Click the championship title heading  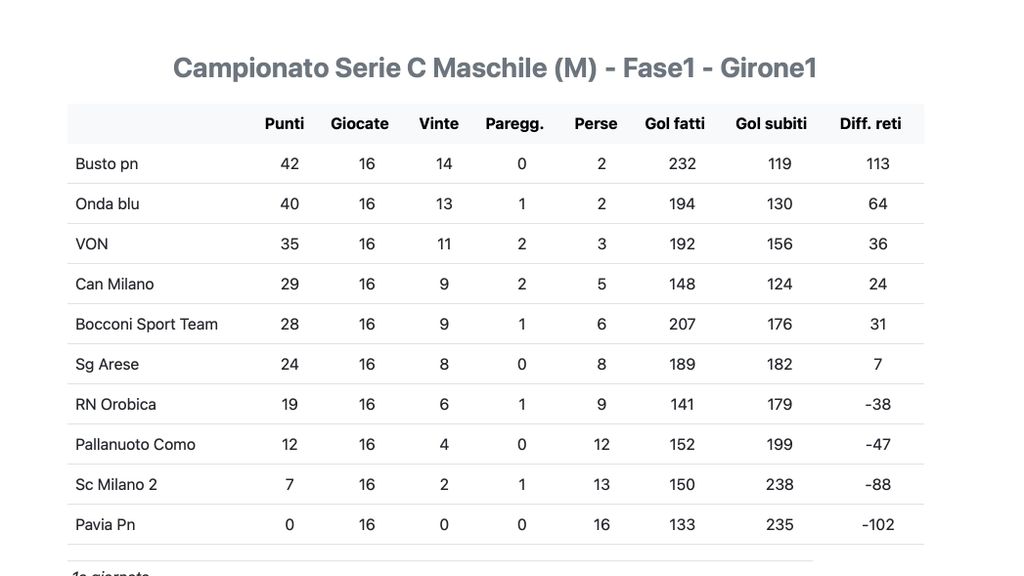pos(495,68)
